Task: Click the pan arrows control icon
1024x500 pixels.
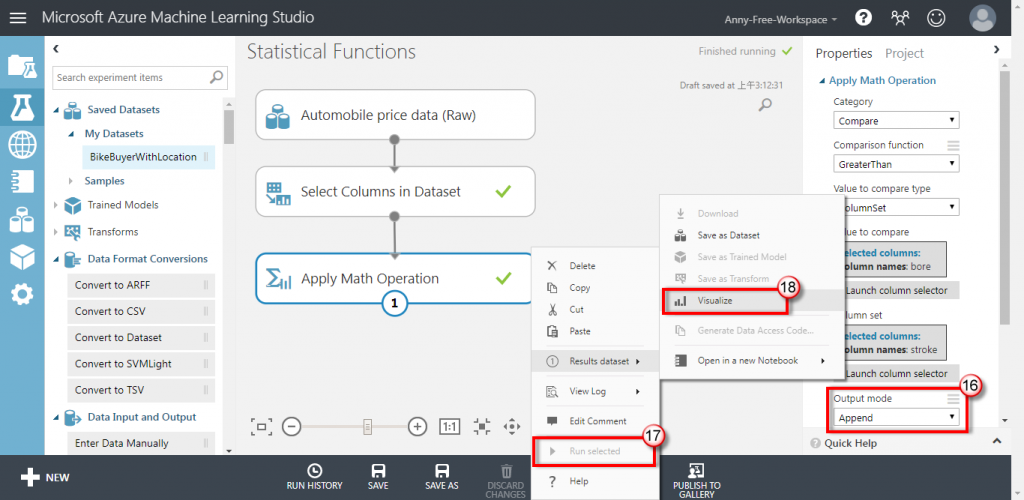Action: tap(512, 427)
